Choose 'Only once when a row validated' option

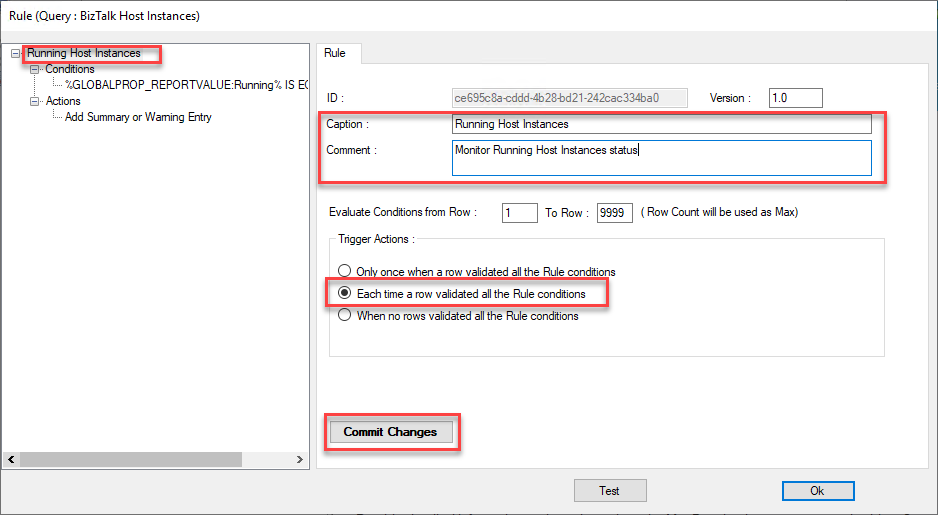coord(345,272)
